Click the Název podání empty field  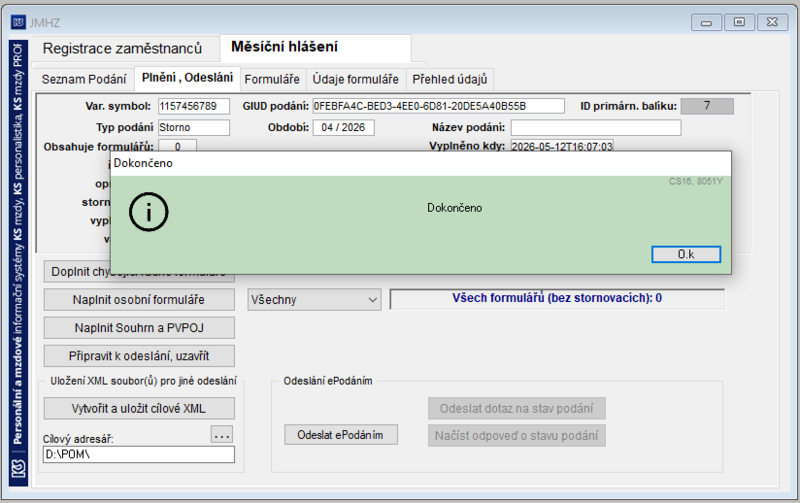pos(596,128)
